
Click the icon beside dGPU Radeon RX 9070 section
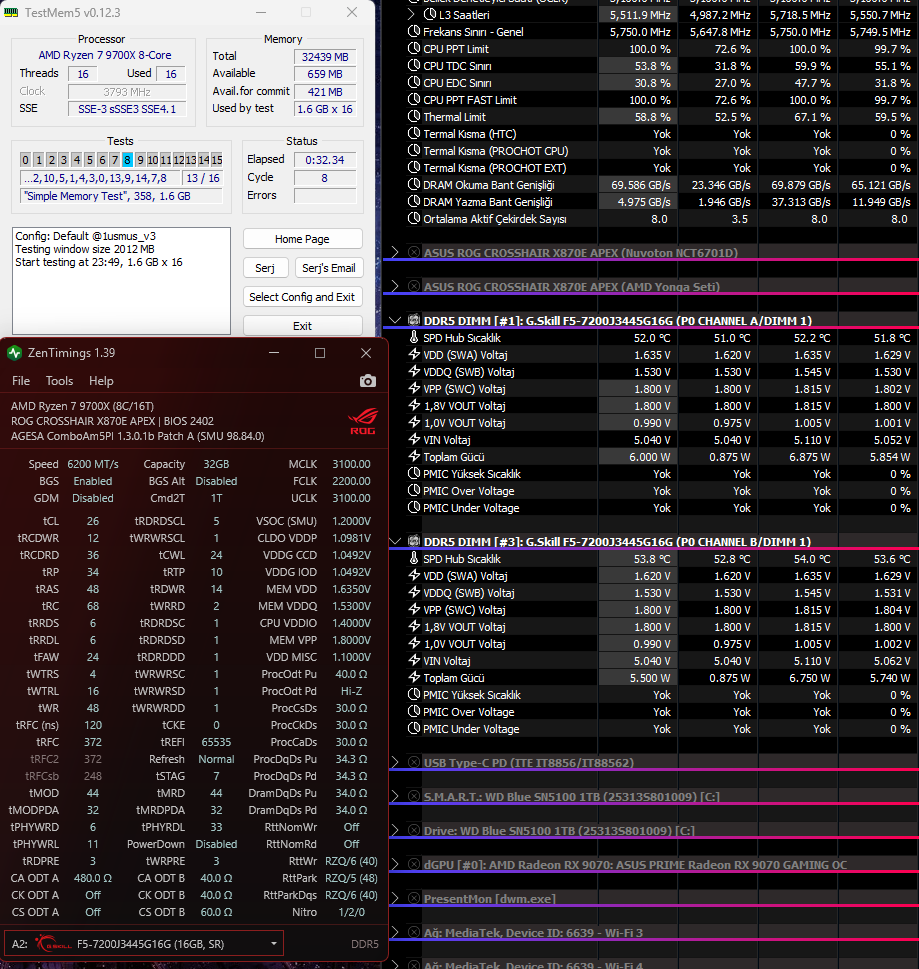414,864
